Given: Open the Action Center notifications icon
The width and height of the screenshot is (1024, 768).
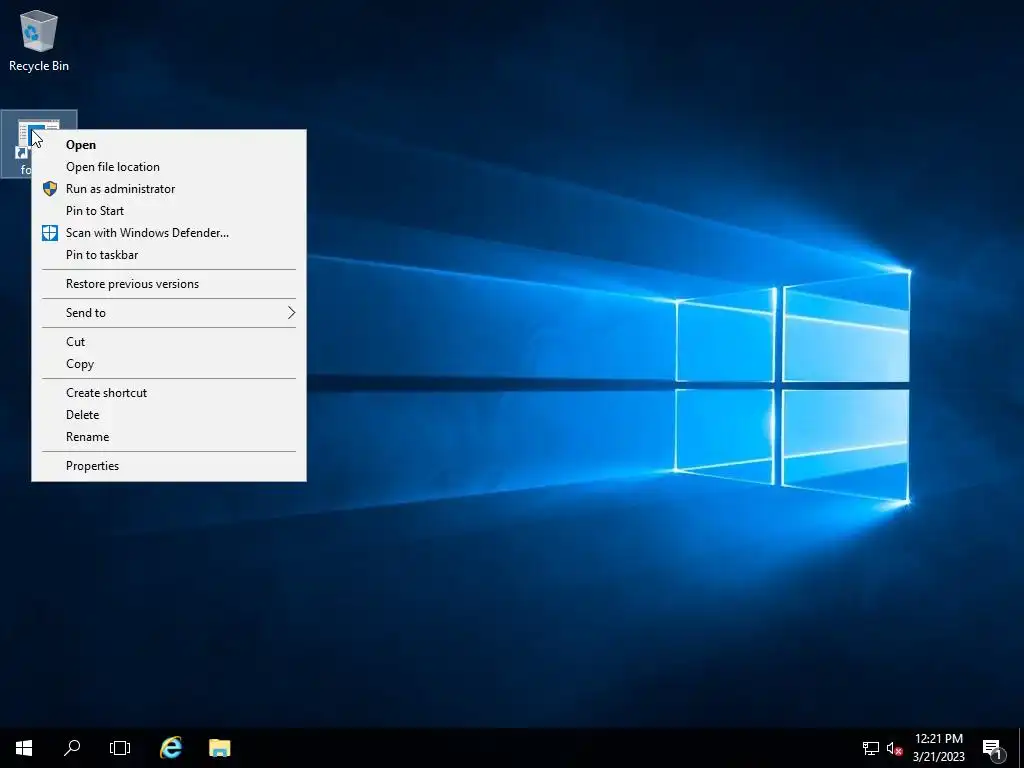Looking at the screenshot, I should pos(992,748).
